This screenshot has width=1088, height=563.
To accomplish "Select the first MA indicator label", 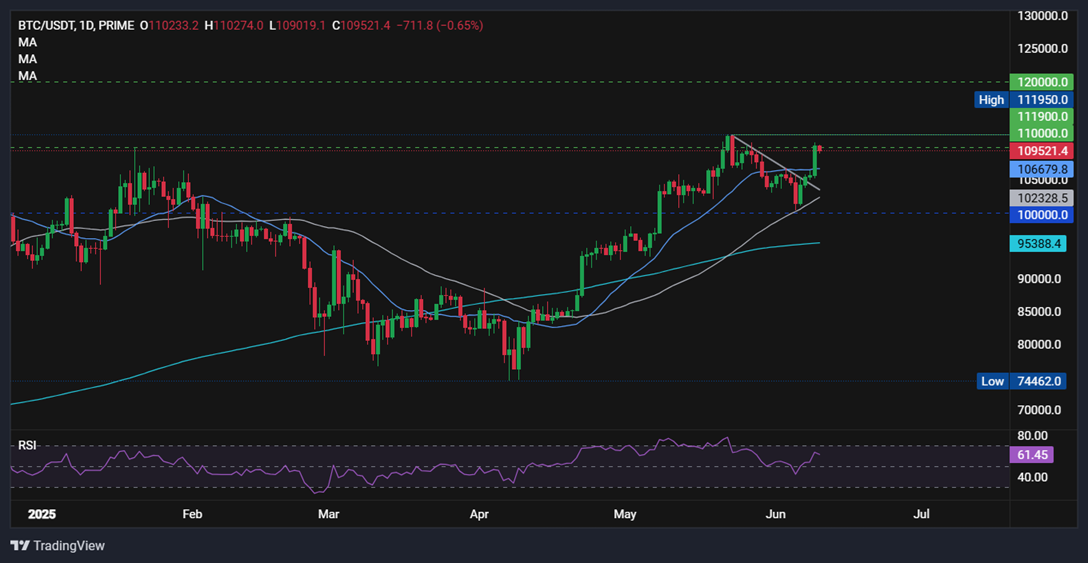I will (28, 42).
